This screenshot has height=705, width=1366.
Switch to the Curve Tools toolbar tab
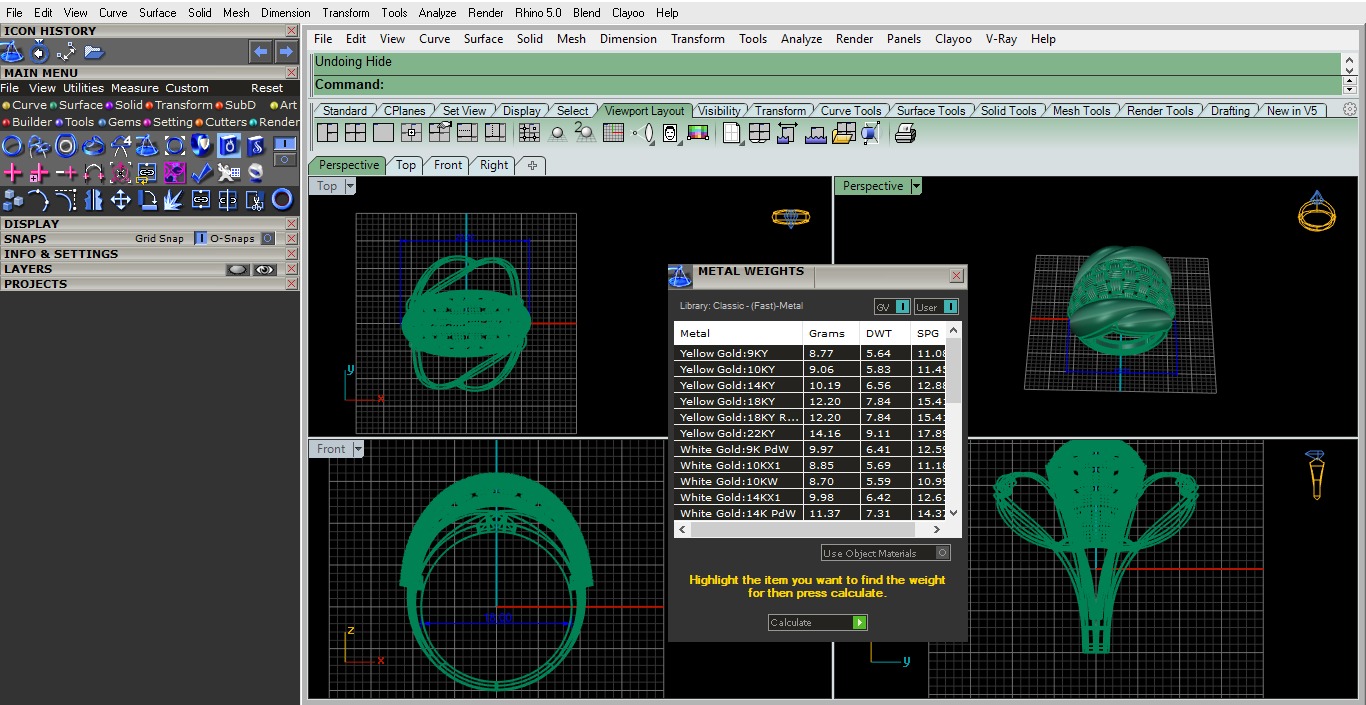click(851, 111)
